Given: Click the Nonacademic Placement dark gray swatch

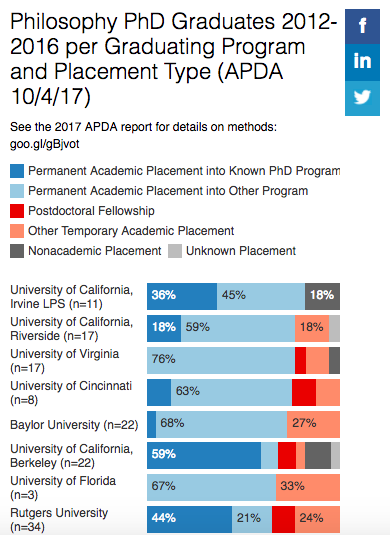Looking at the screenshot, I should coord(17,251).
